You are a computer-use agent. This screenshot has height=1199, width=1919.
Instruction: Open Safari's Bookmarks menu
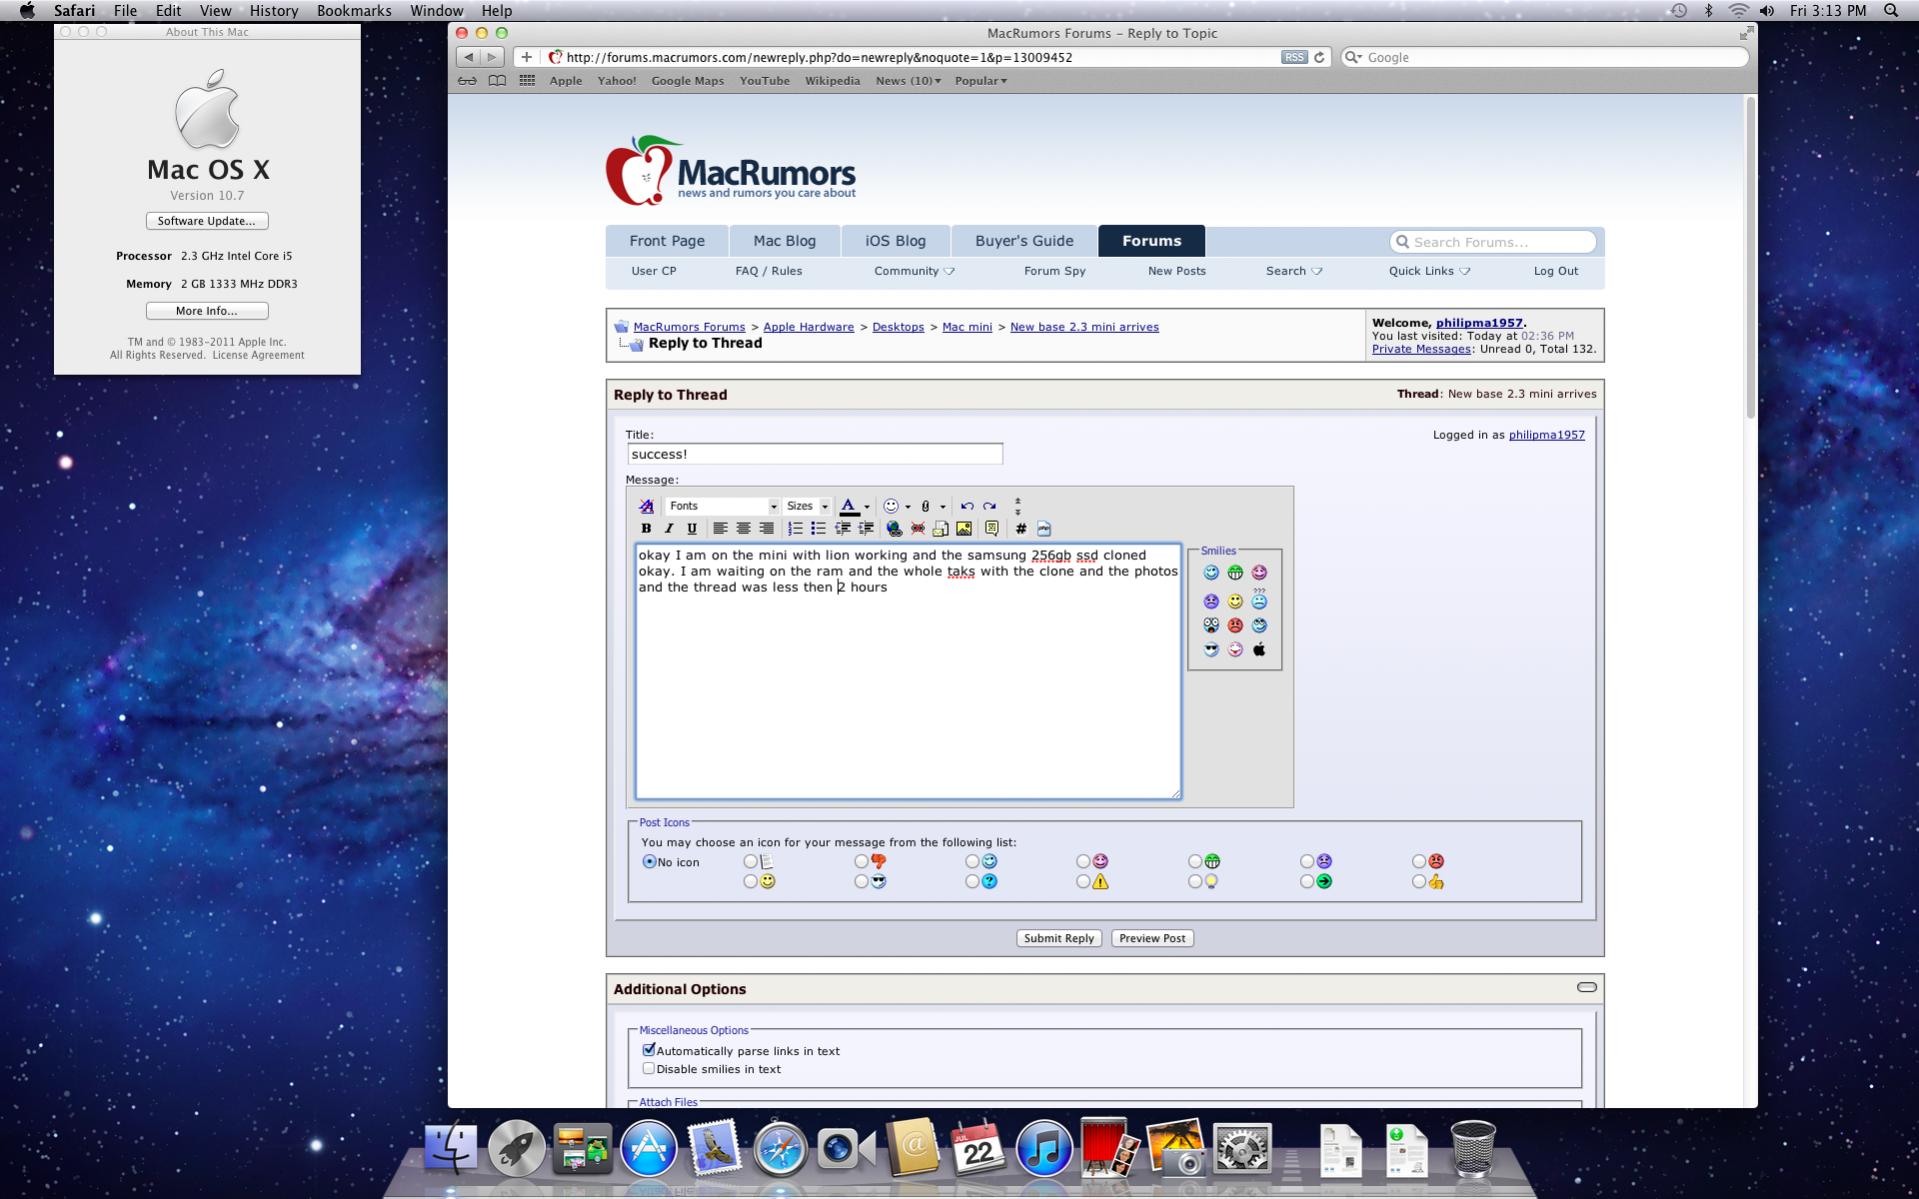coord(354,10)
